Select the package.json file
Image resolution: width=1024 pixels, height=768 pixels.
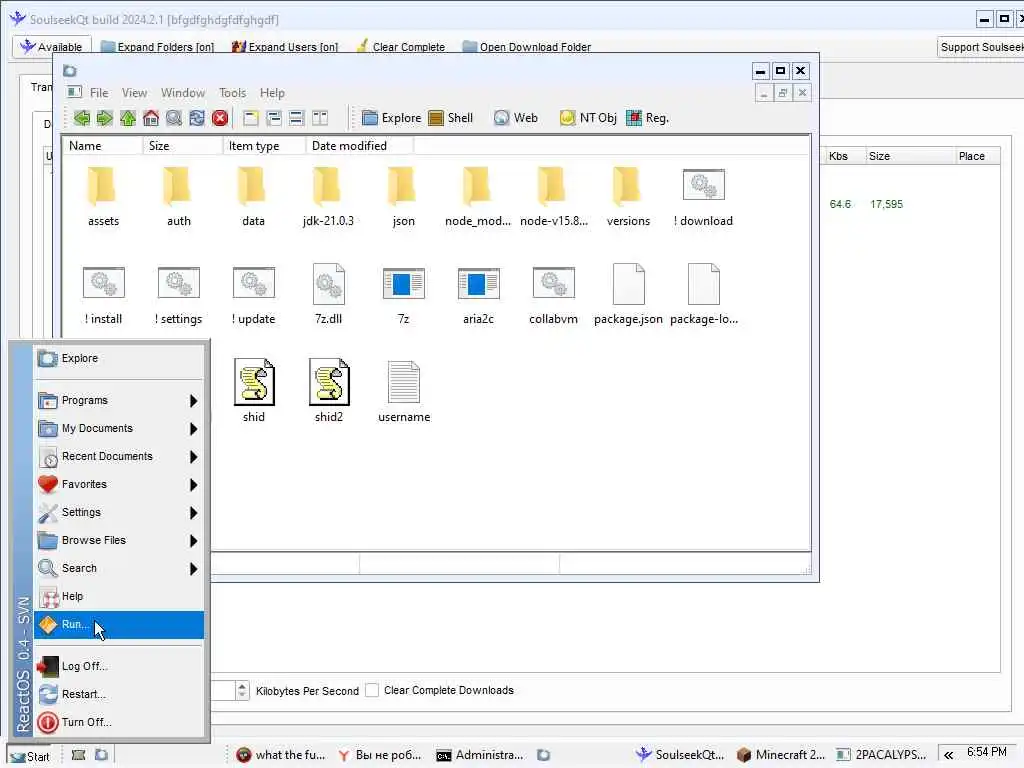[x=628, y=294]
